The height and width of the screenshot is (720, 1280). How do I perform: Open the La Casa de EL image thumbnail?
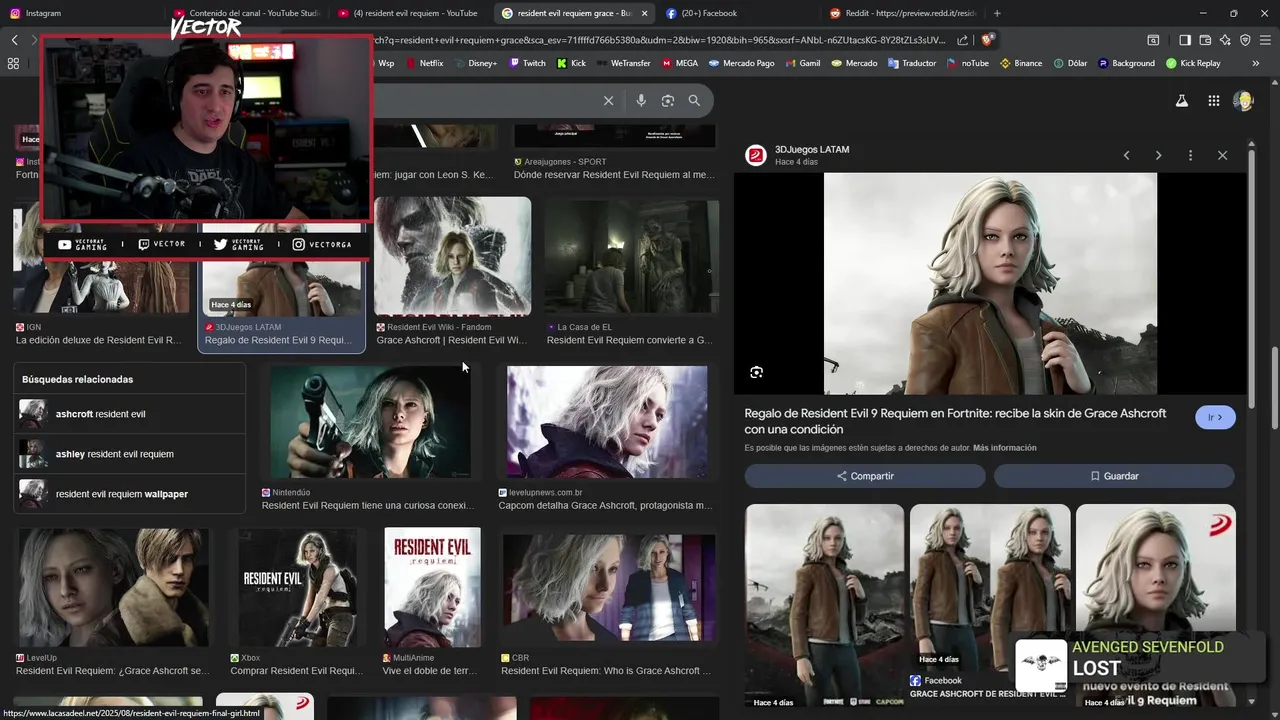tap(632, 256)
